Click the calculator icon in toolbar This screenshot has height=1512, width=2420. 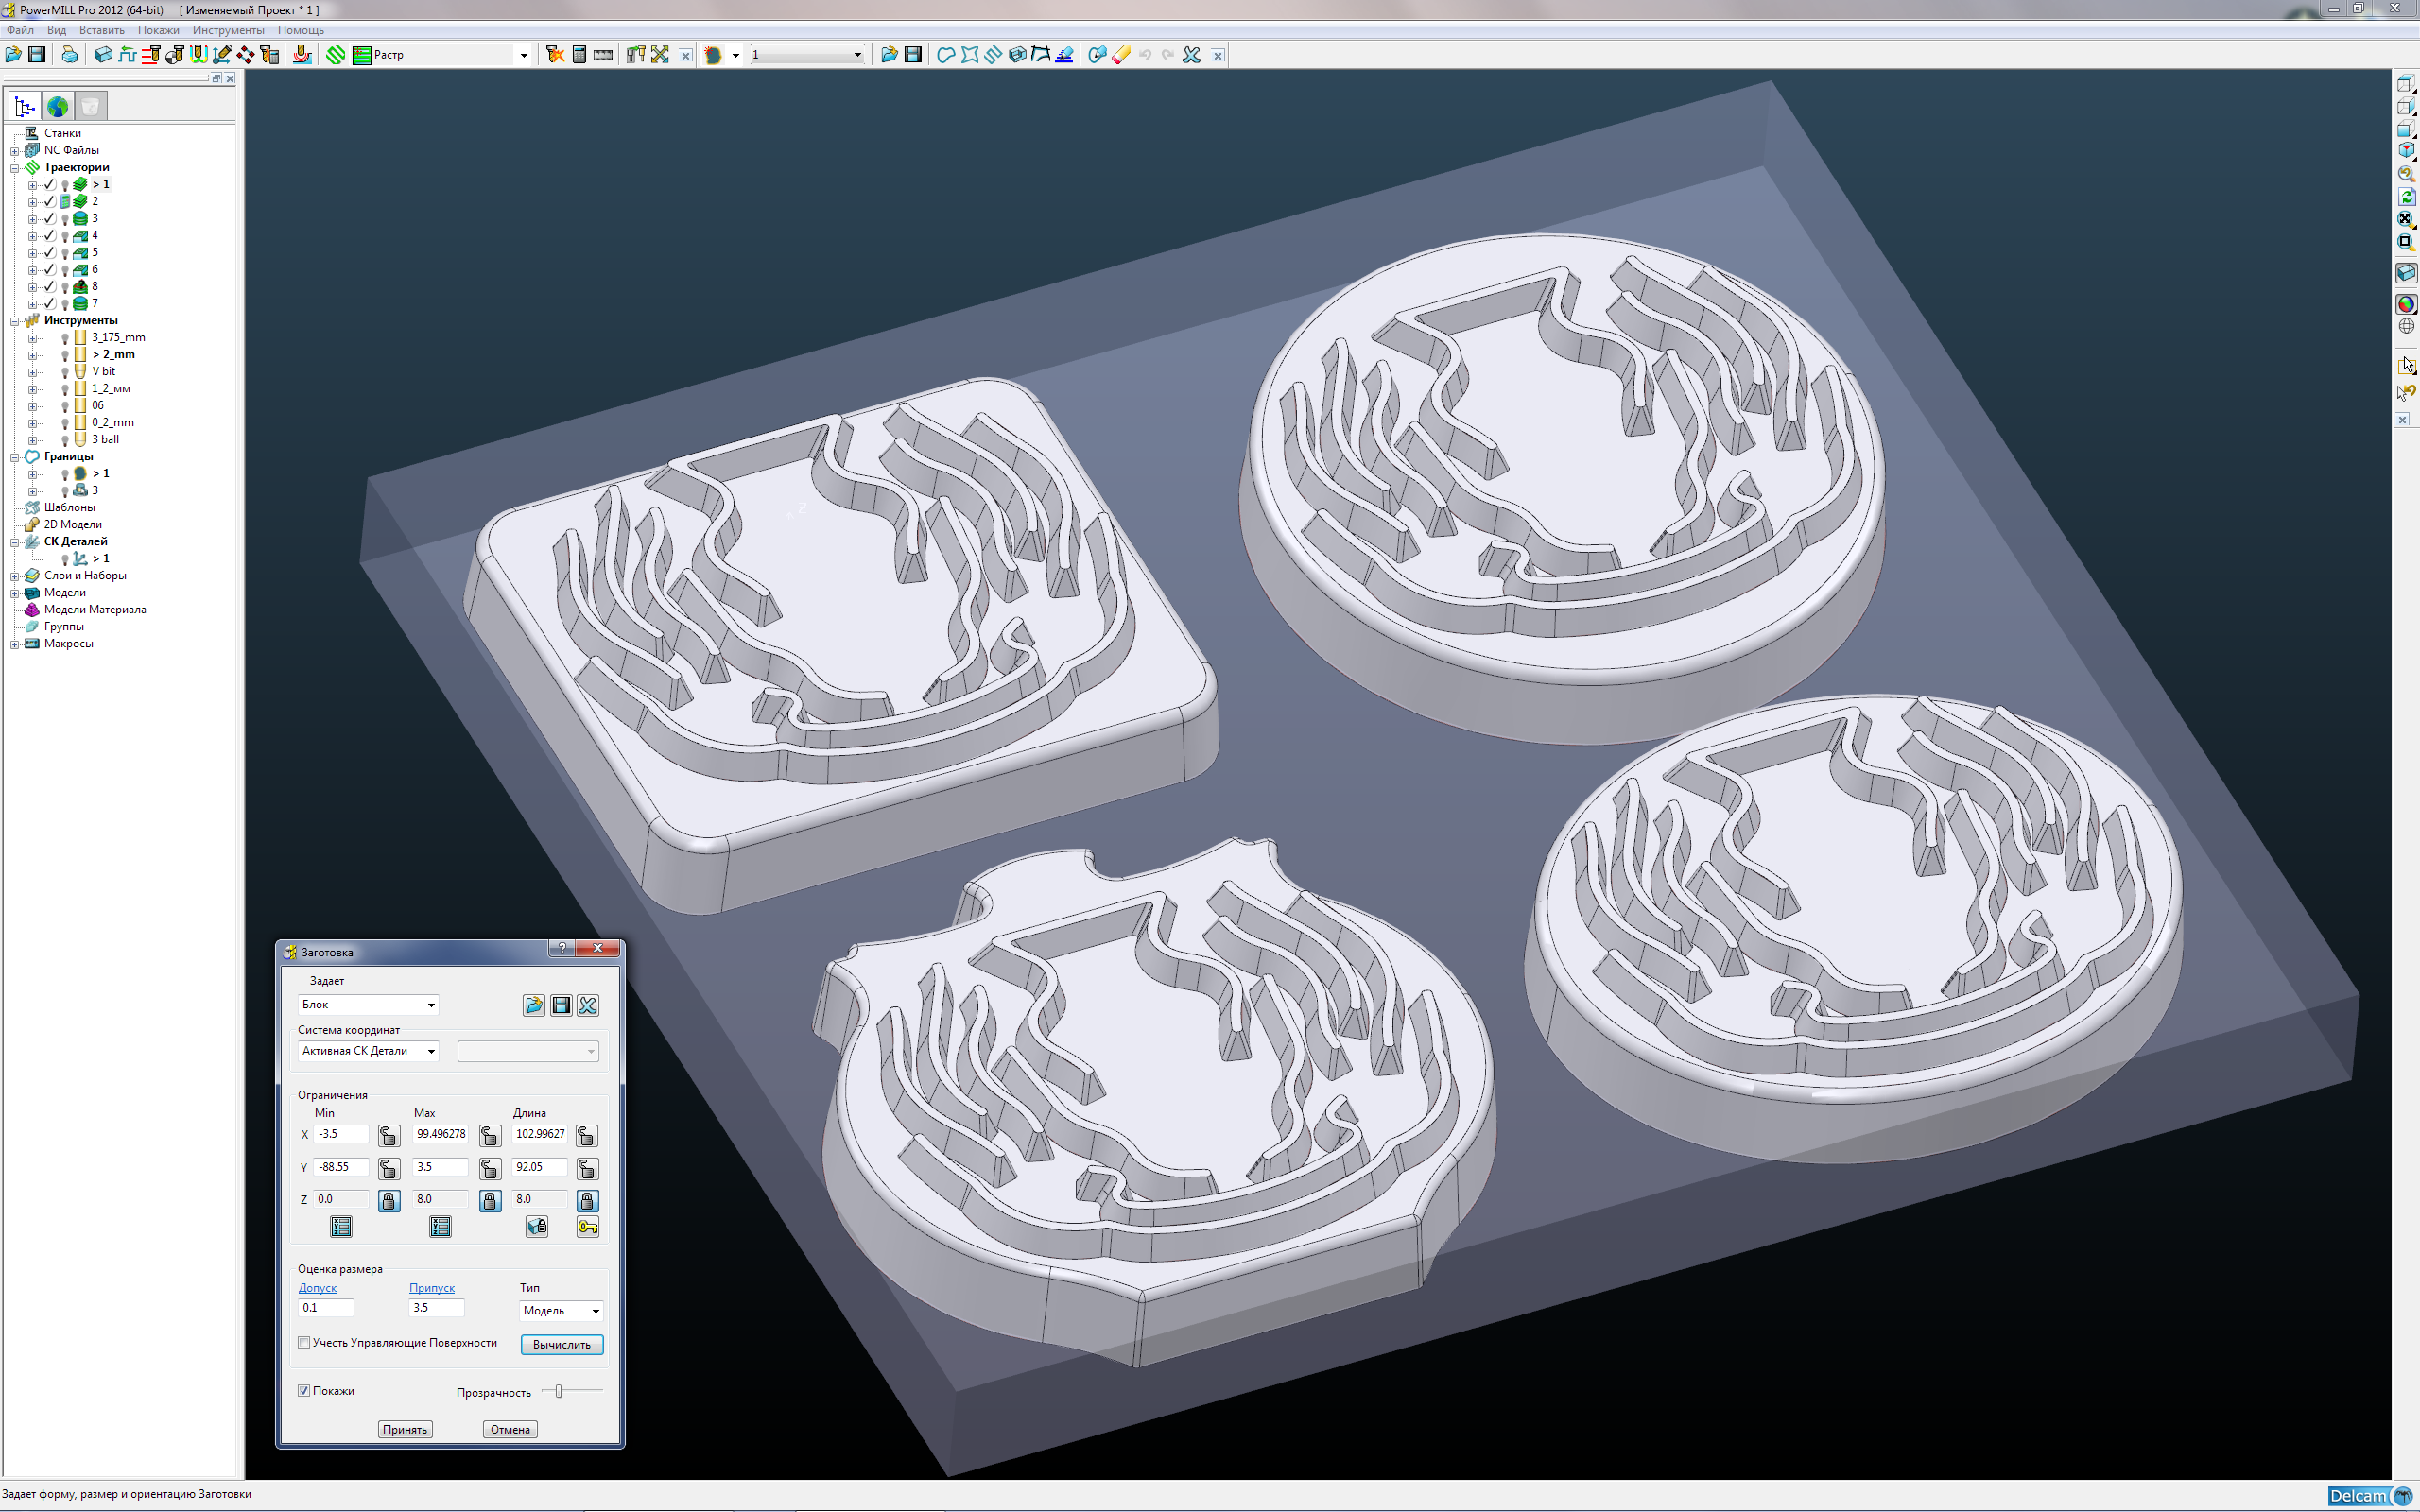579,55
